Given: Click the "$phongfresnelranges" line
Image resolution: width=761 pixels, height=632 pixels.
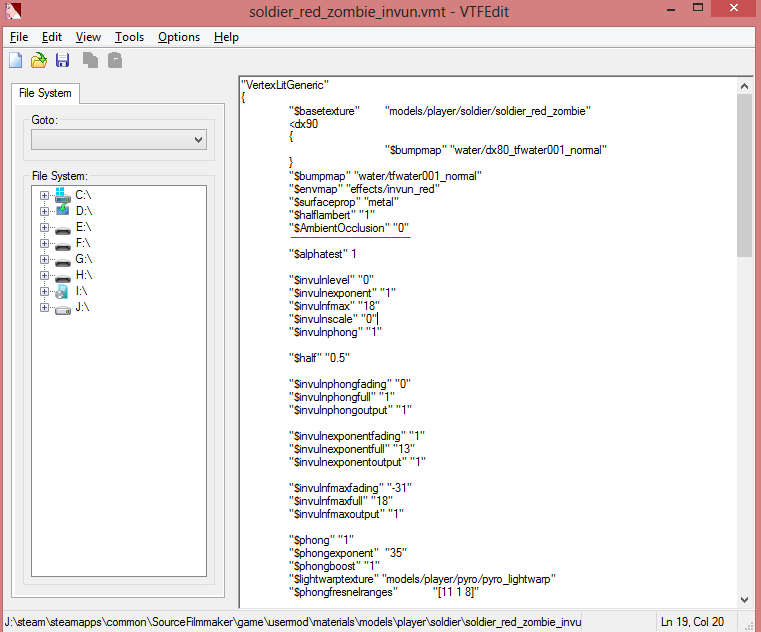Looking at the screenshot, I should click(x=384, y=592).
